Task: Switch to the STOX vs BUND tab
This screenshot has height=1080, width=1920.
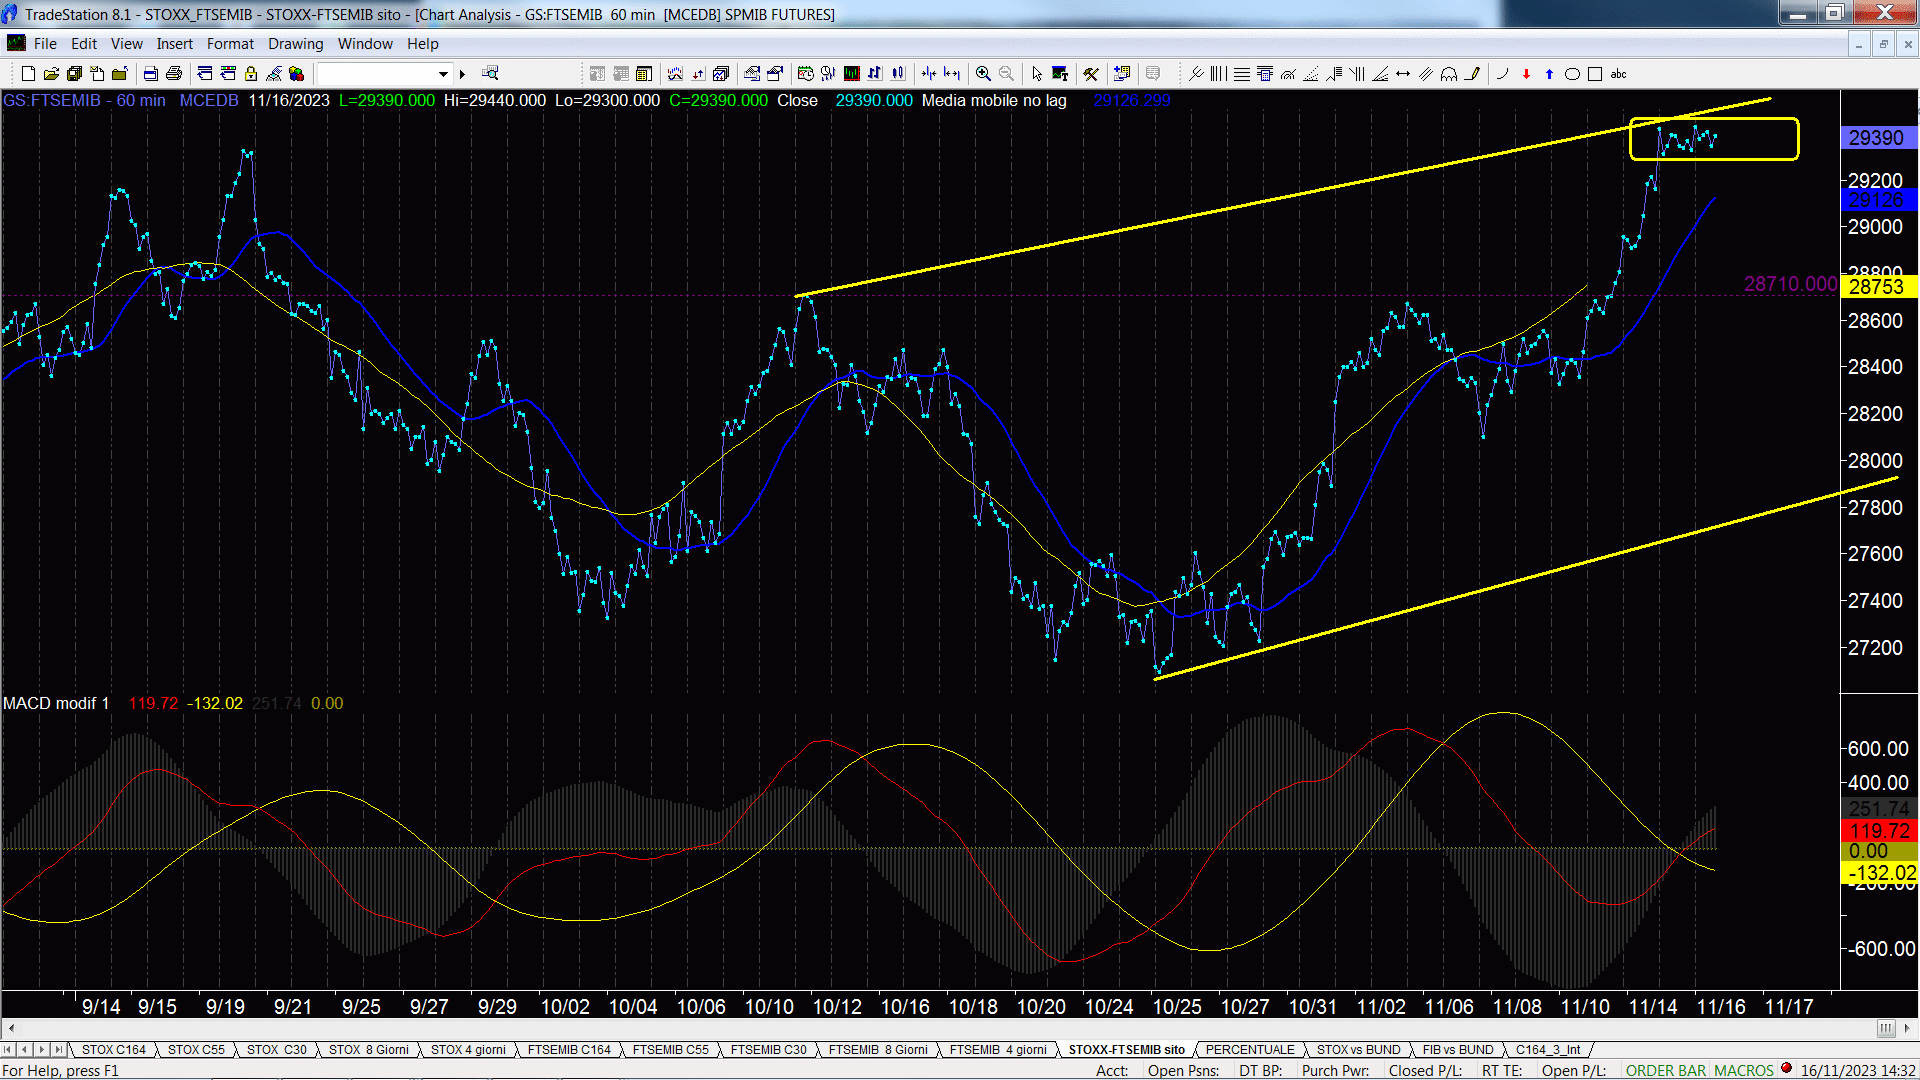Action: click(x=1358, y=1050)
